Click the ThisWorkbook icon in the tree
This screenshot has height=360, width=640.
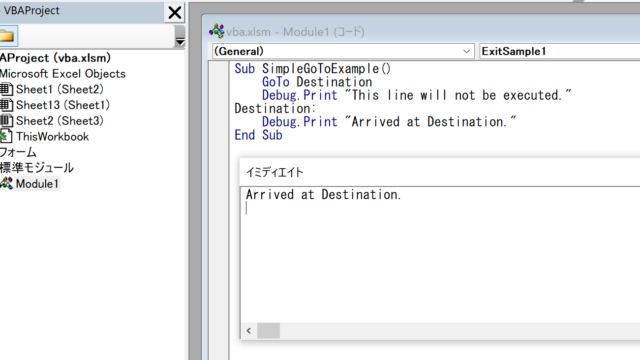pyautogui.click(x=6, y=137)
